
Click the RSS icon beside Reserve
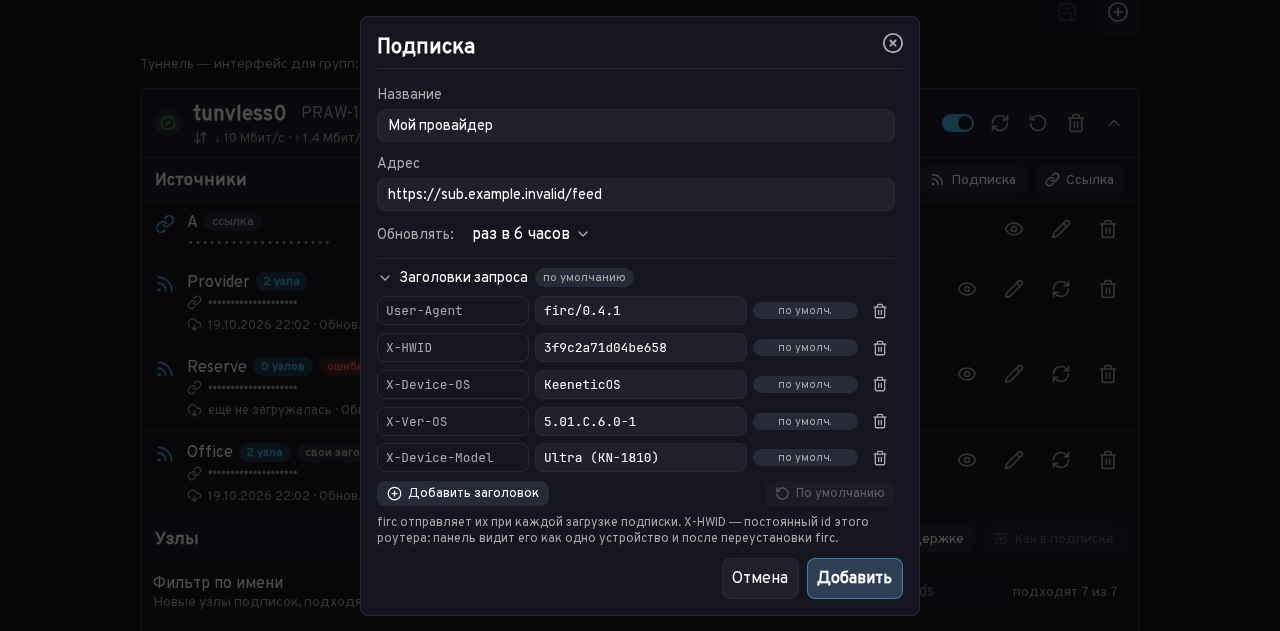pyautogui.click(x=165, y=367)
